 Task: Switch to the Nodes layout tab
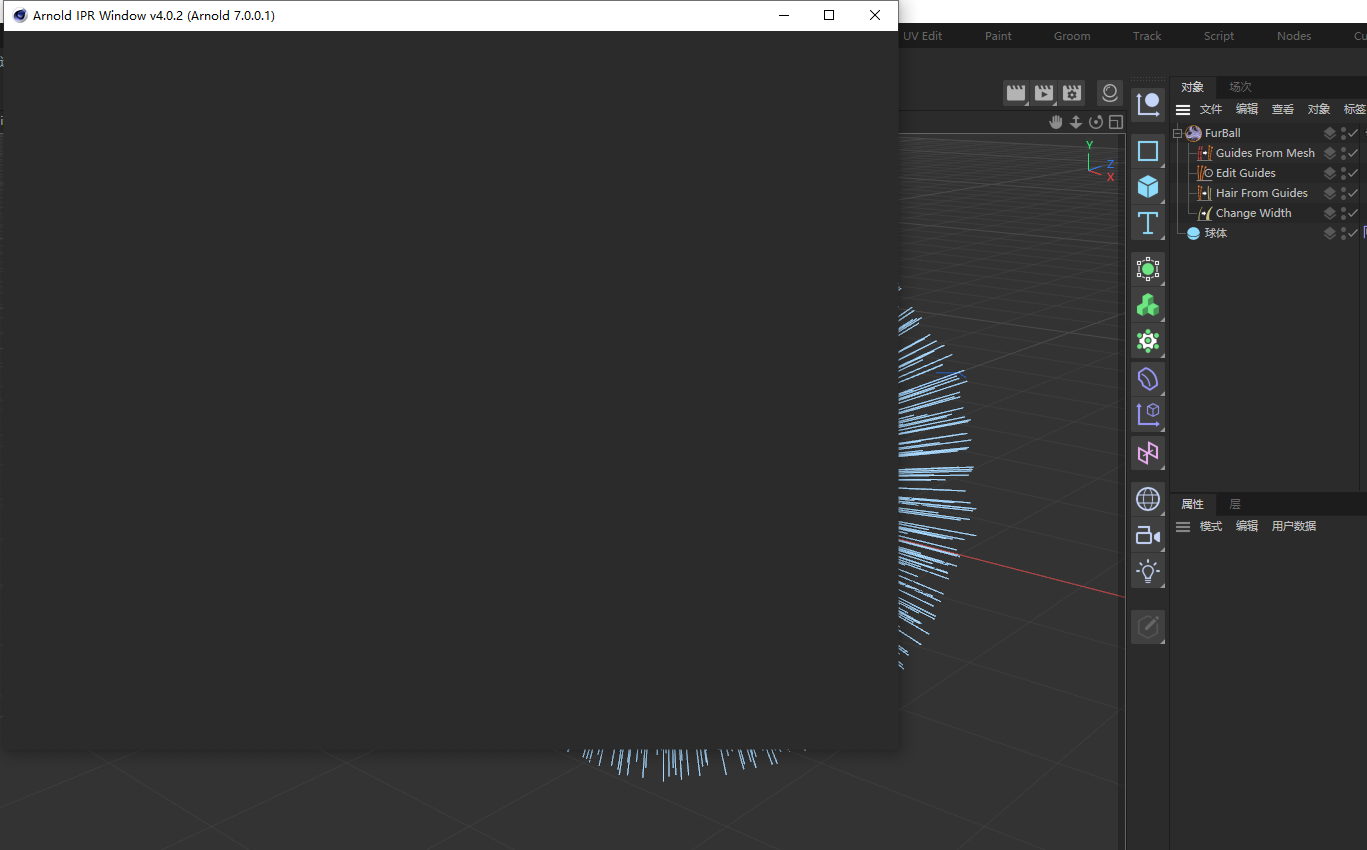point(1294,36)
